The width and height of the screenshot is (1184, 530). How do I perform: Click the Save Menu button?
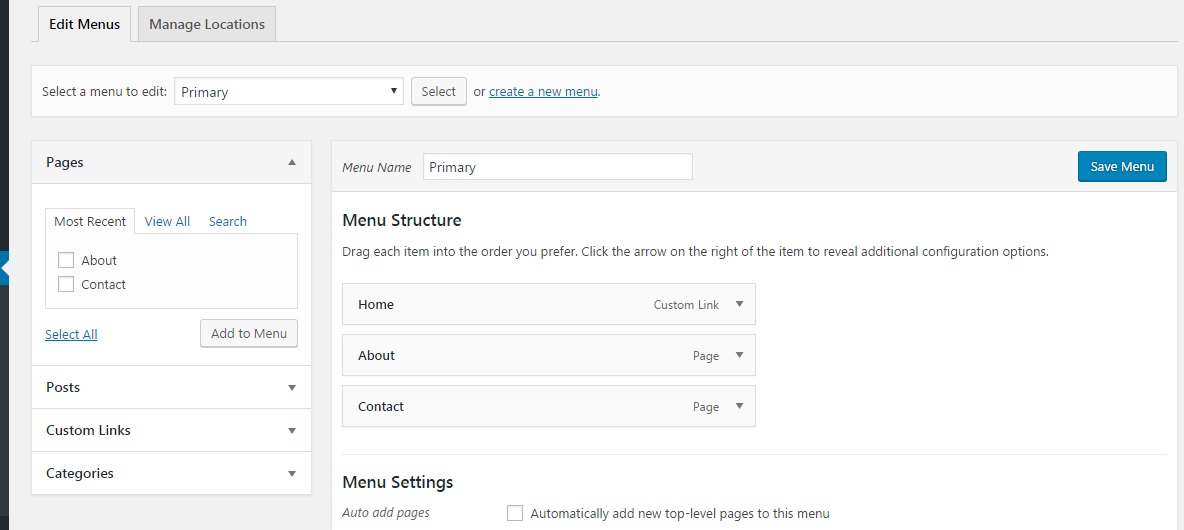point(1121,167)
